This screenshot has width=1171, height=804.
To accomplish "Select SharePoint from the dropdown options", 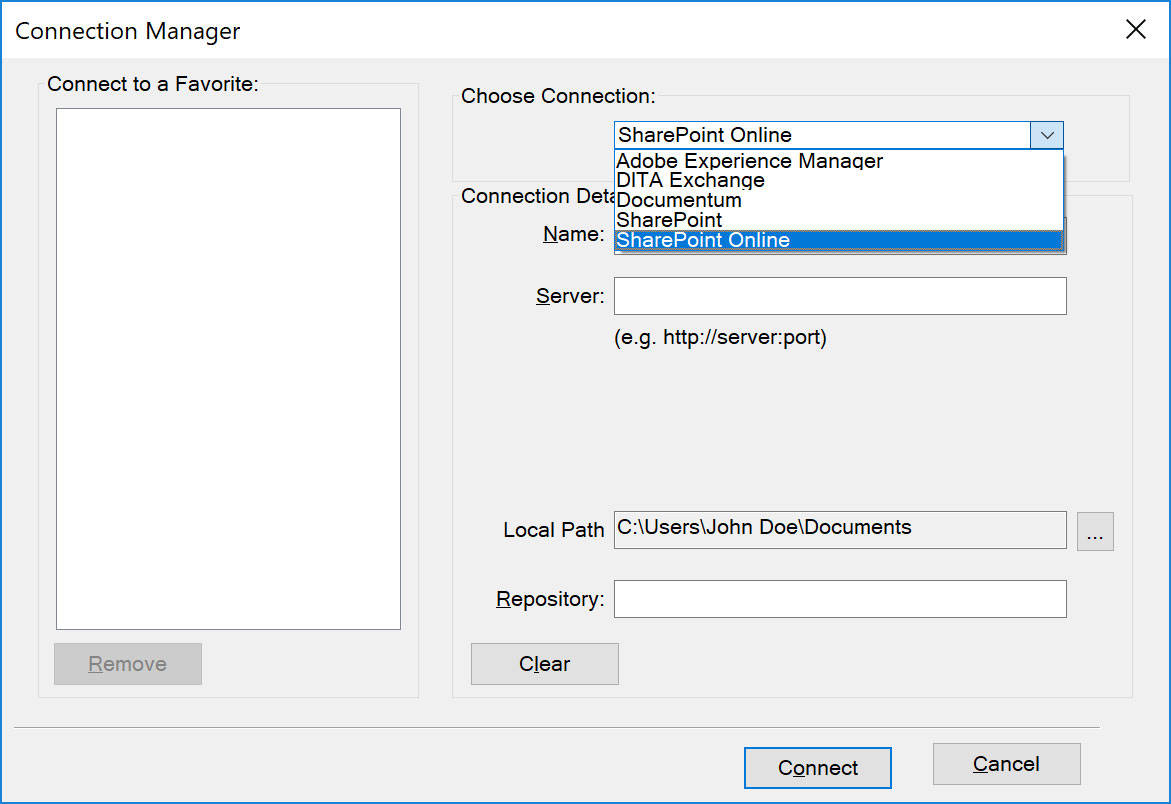I will click(x=668, y=220).
